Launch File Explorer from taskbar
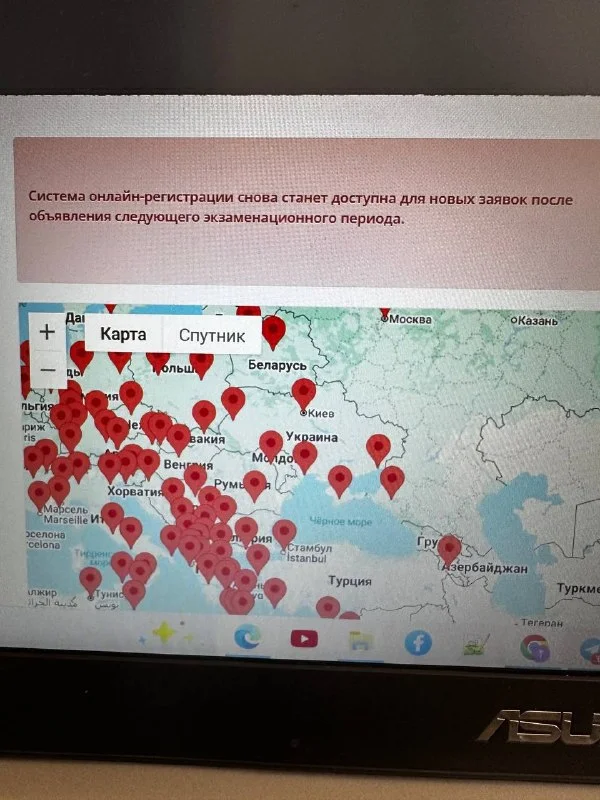Image resolution: width=600 pixels, height=800 pixels. point(361,640)
